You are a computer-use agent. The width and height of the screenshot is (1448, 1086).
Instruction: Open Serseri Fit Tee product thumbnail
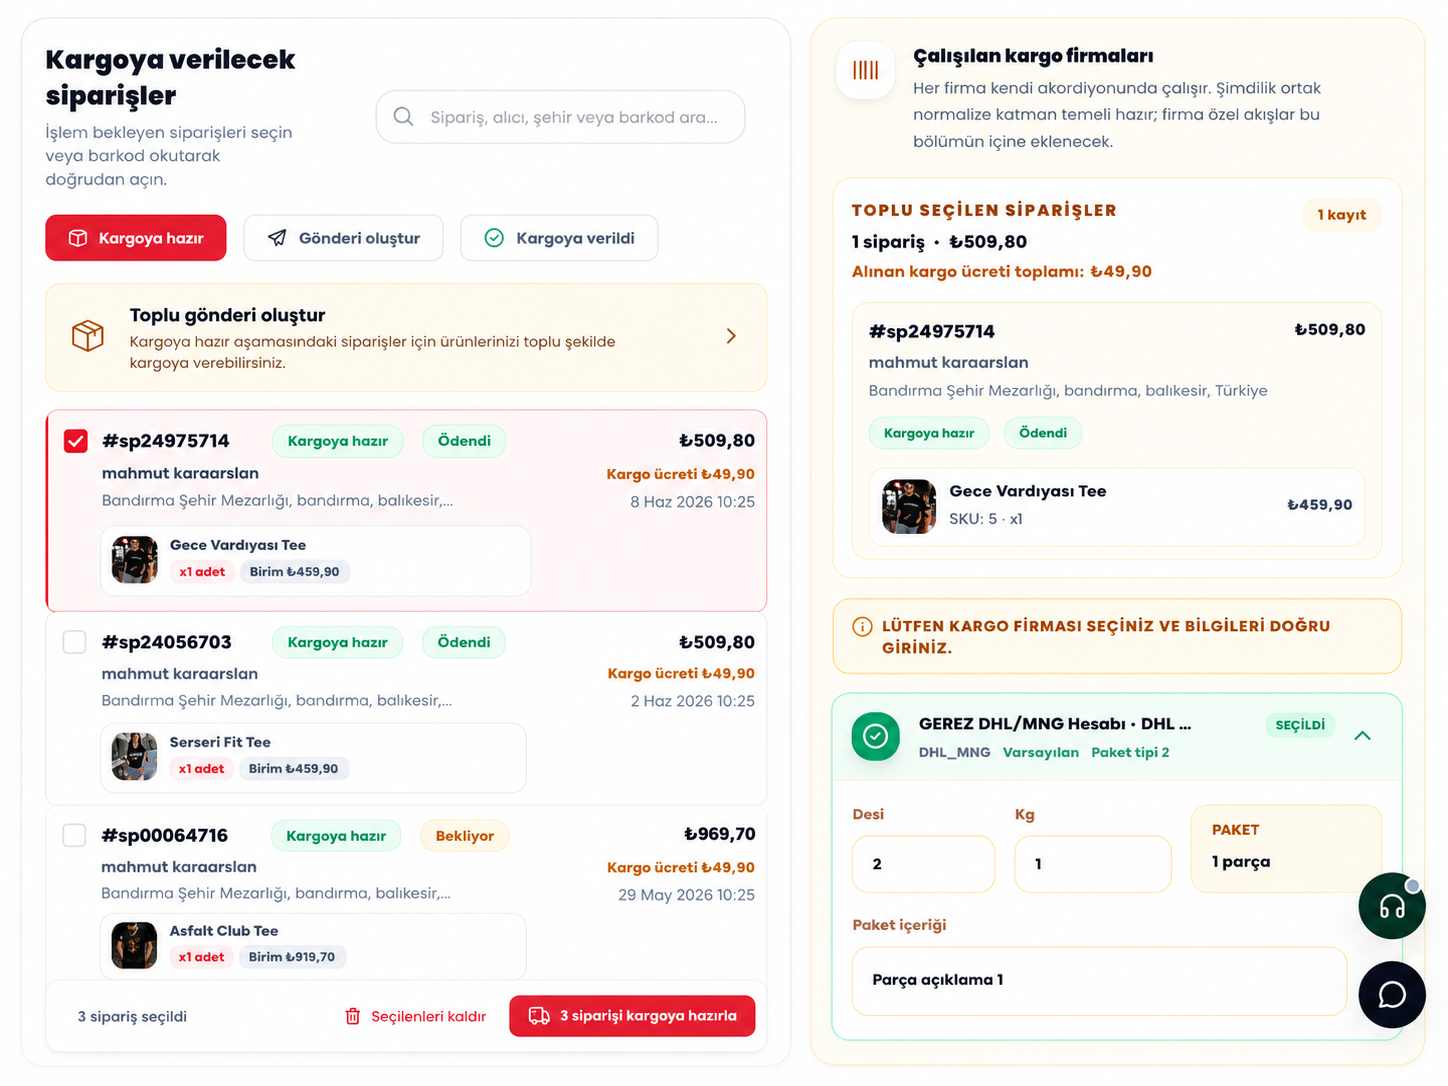click(x=135, y=757)
